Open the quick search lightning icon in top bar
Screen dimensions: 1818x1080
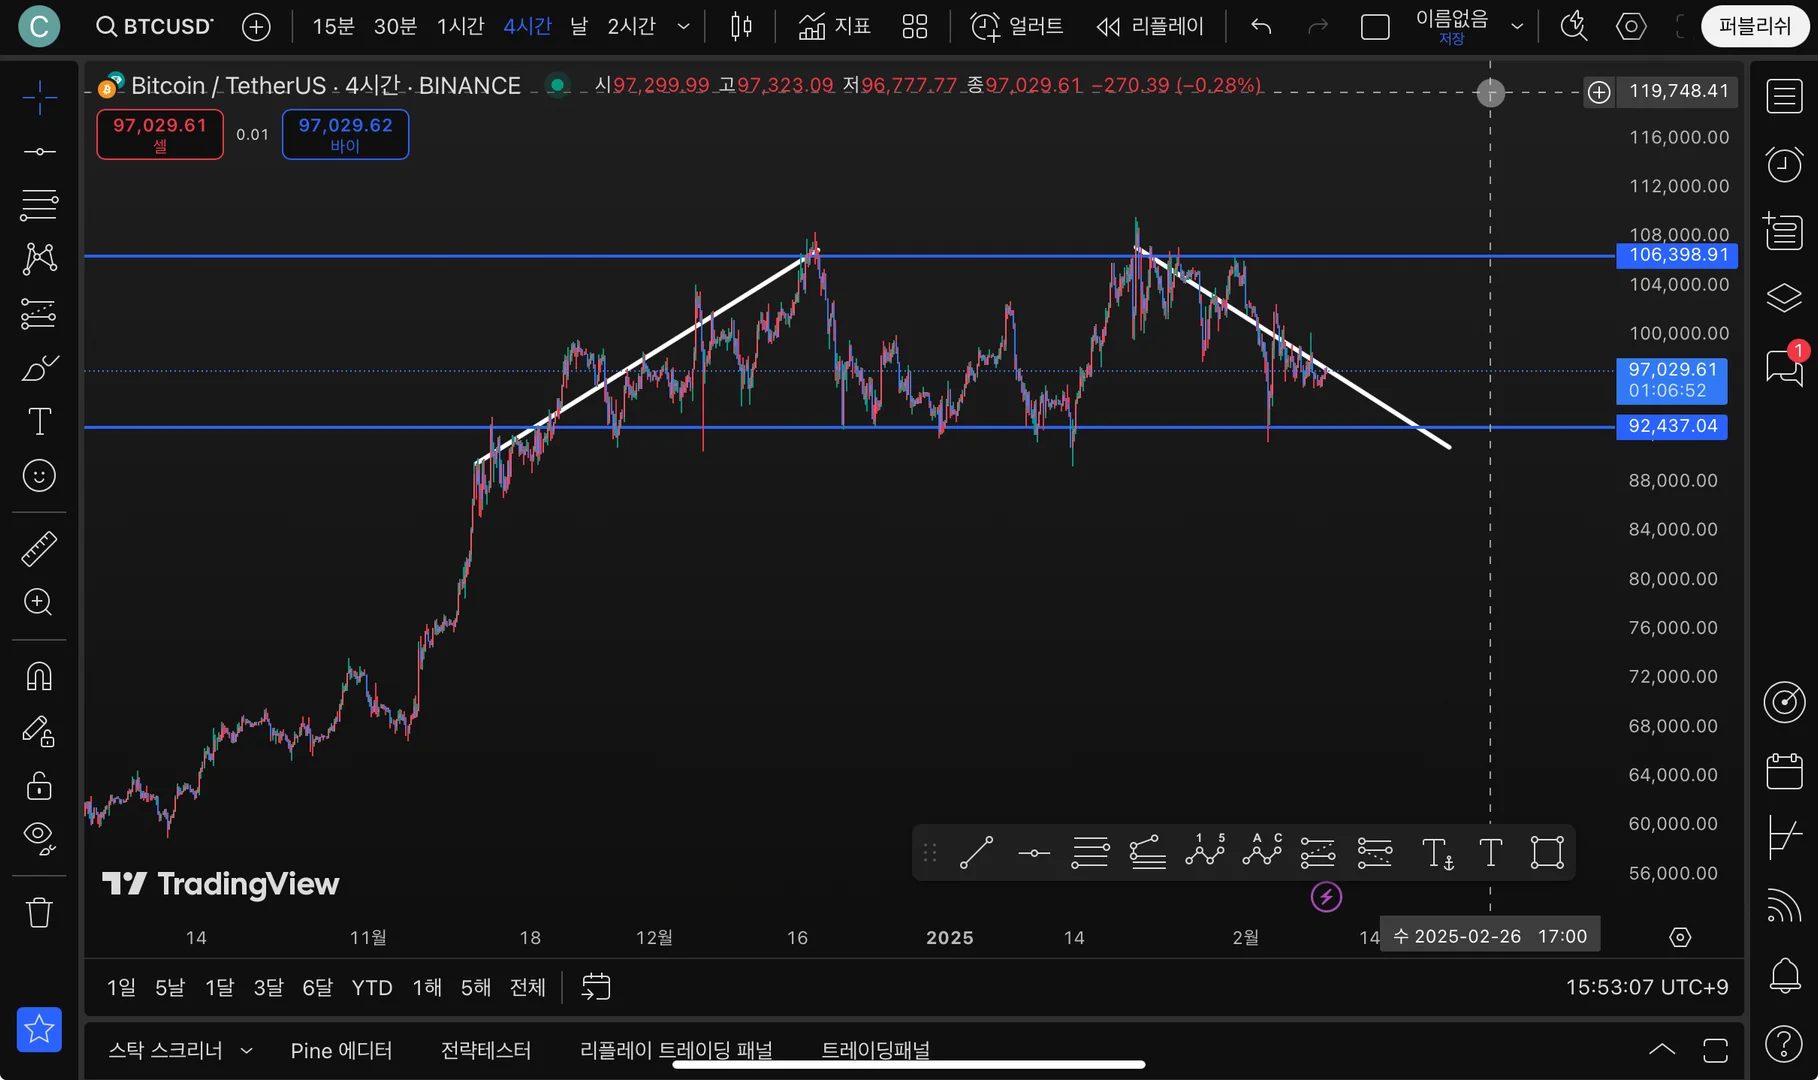pyautogui.click(x=1574, y=27)
